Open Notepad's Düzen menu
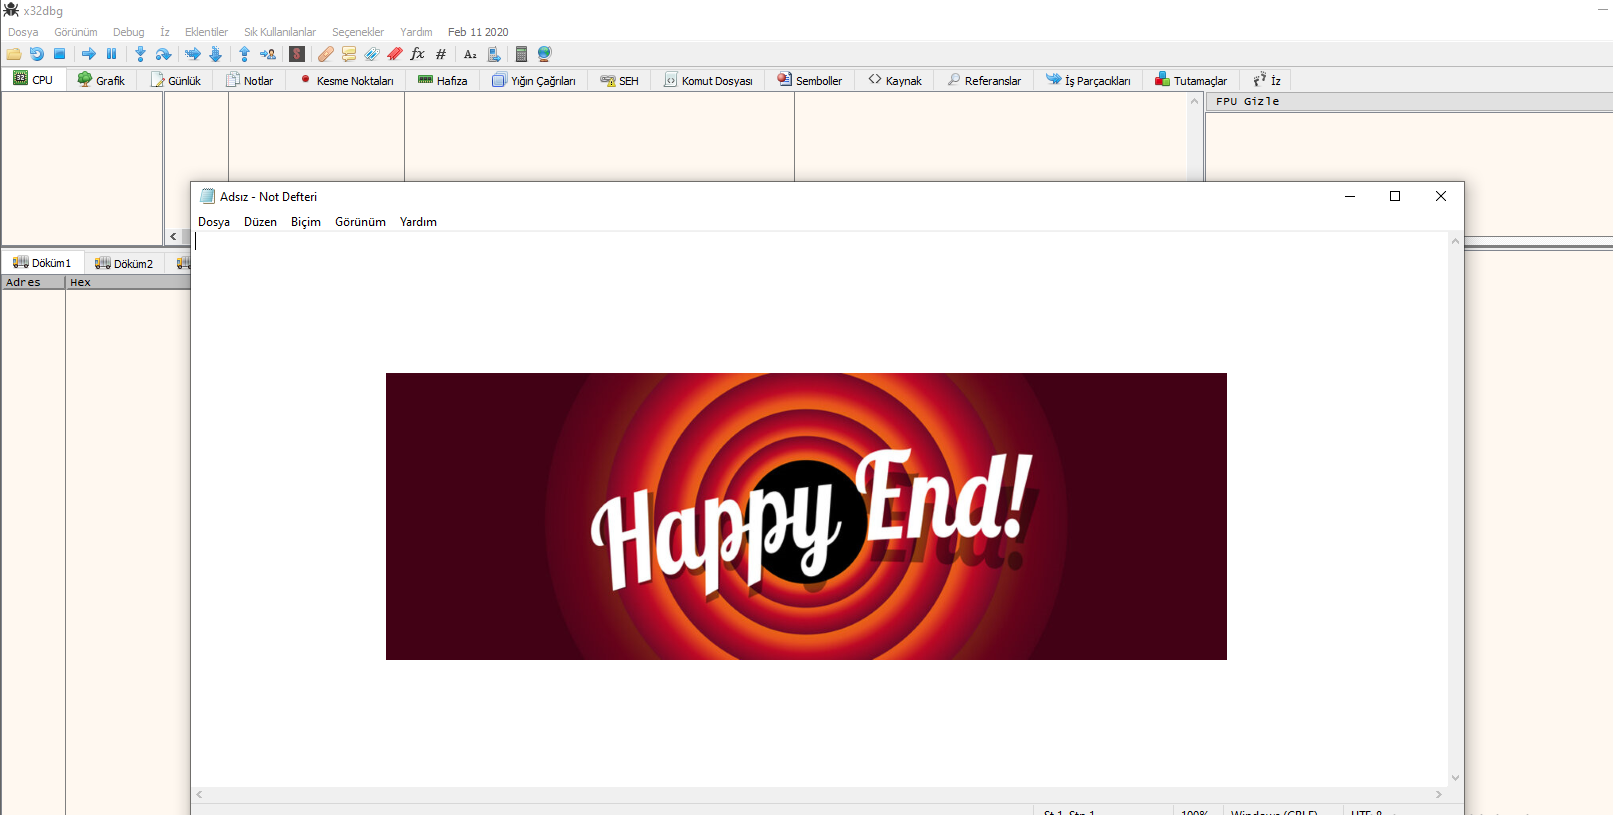Viewport: 1613px width, 815px height. 260,222
